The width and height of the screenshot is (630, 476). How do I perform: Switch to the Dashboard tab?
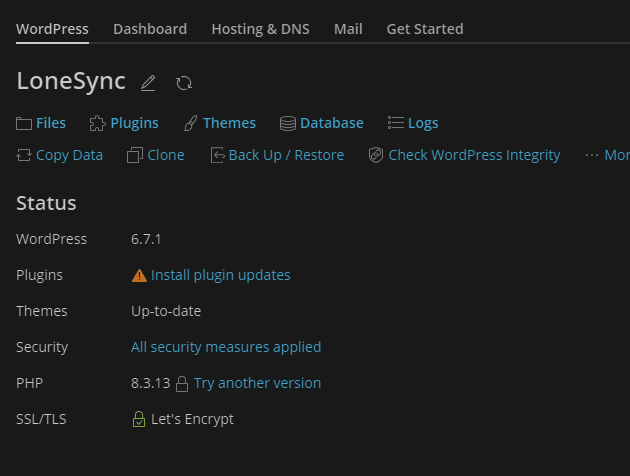coord(150,29)
